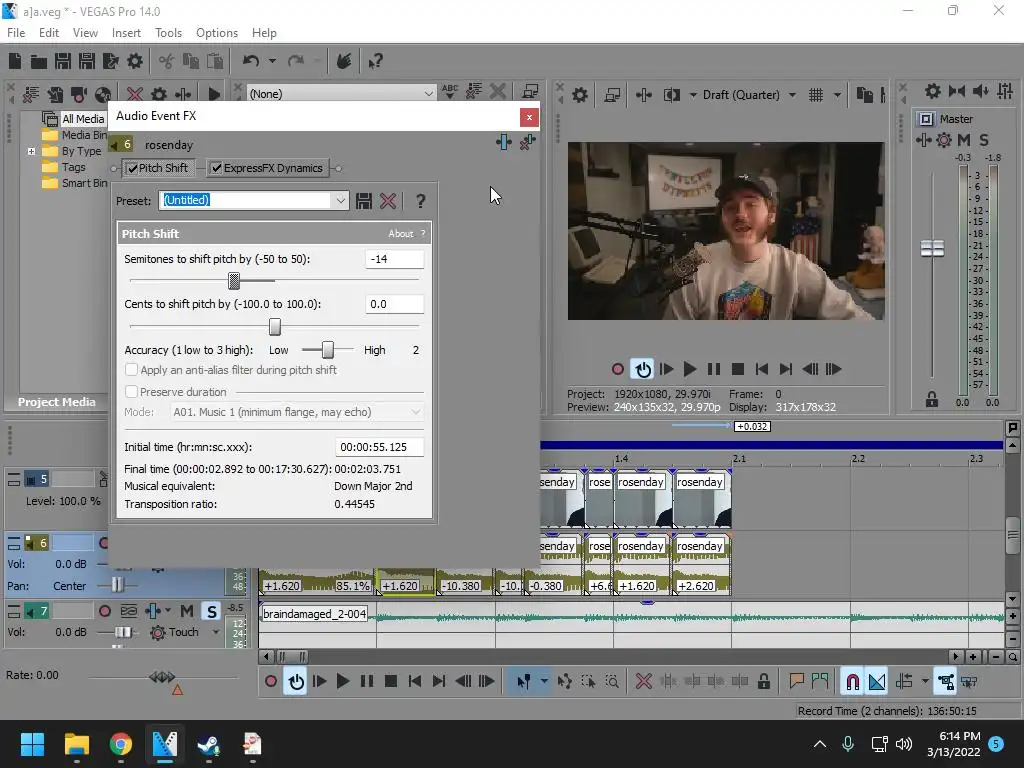Remove the selected plug-in from the chain
The image size is (1024, 768).
tap(526, 143)
